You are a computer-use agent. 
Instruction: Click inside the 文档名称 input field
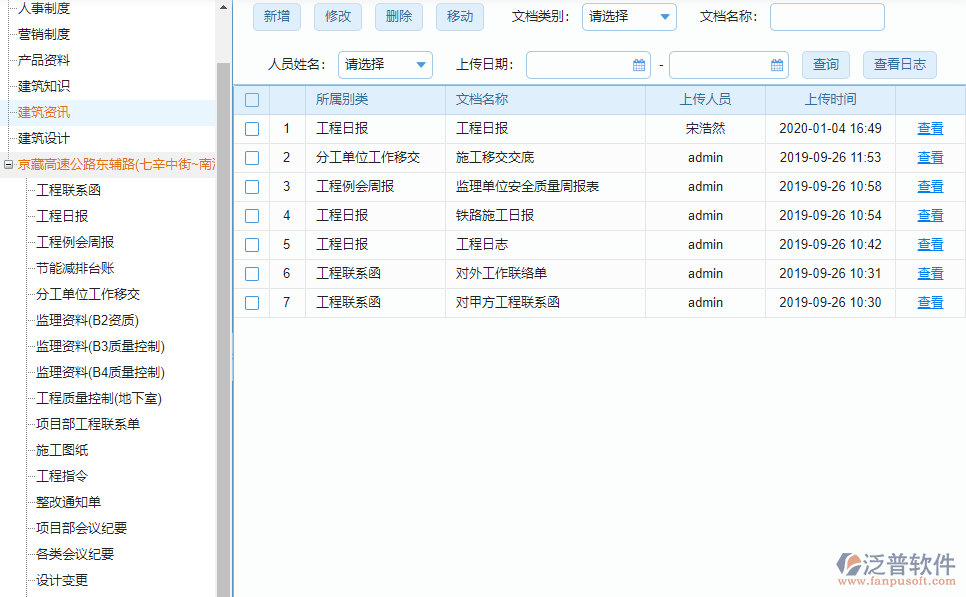pyautogui.click(x=827, y=17)
